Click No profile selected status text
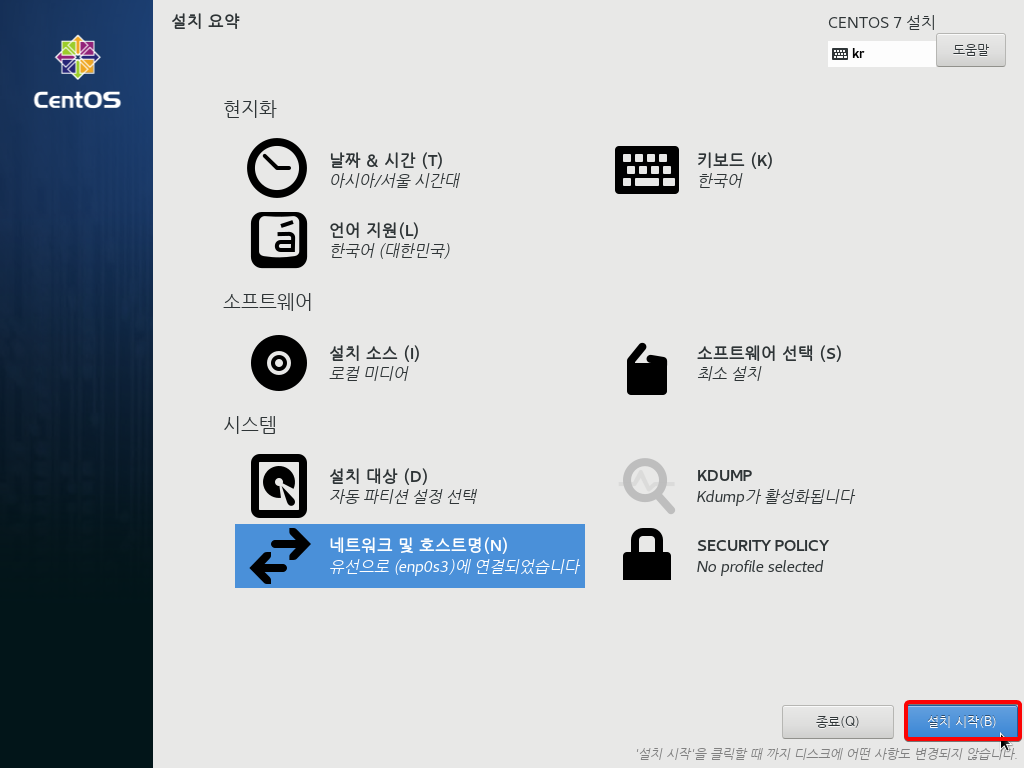1024x768 pixels. [x=760, y=567]
